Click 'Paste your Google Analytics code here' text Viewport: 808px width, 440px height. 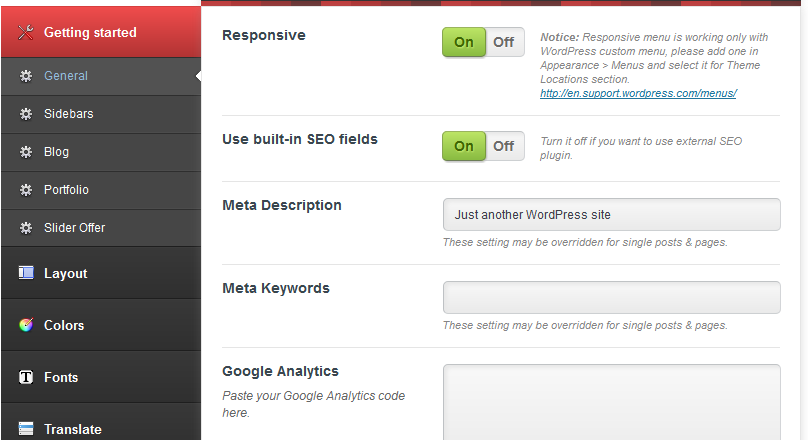(313, 404)
